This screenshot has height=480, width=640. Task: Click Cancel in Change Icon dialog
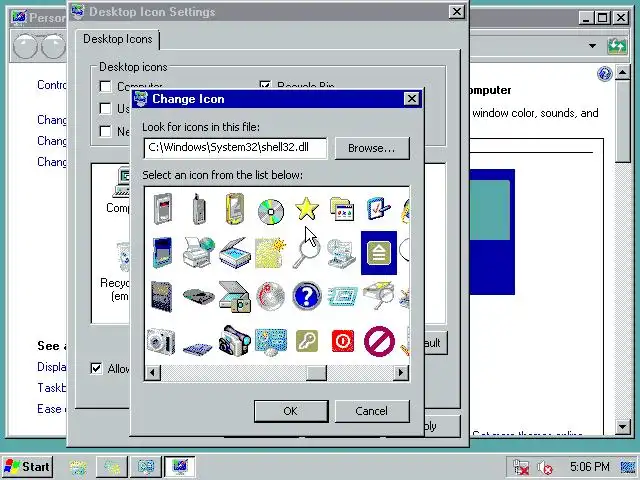coord(371,411)
